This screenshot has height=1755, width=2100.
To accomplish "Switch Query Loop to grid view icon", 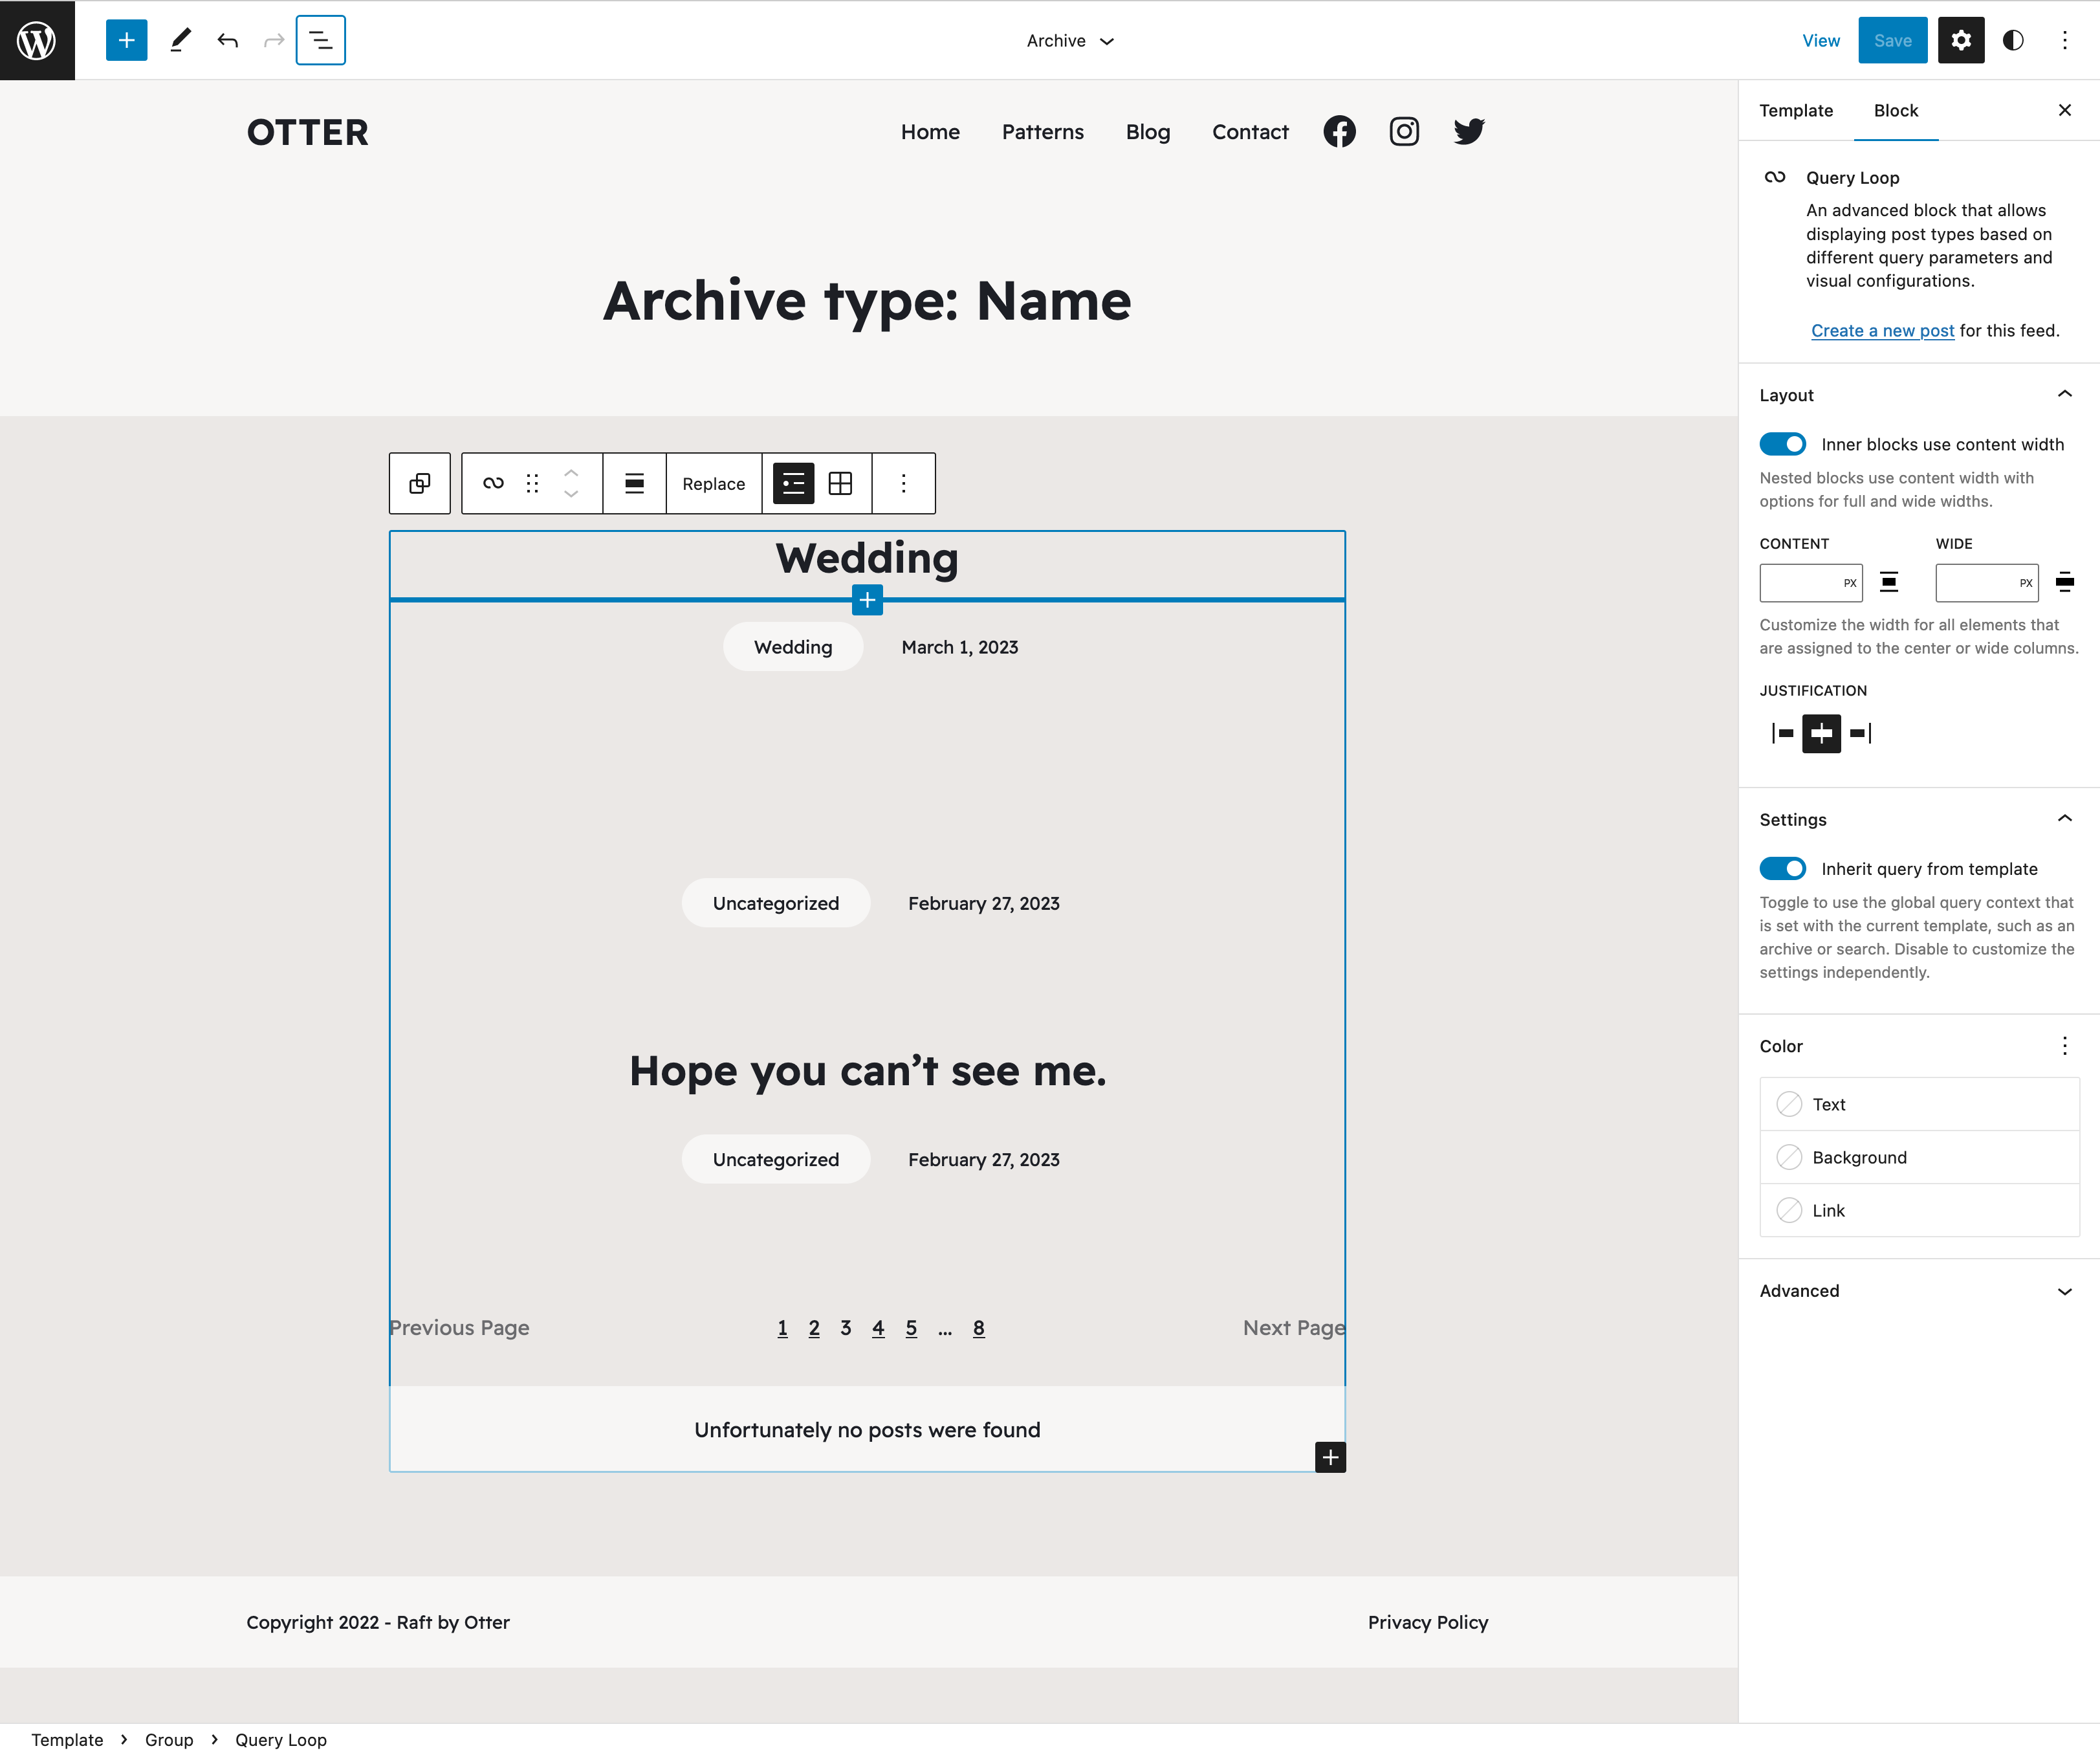I will tap(841, 483).
